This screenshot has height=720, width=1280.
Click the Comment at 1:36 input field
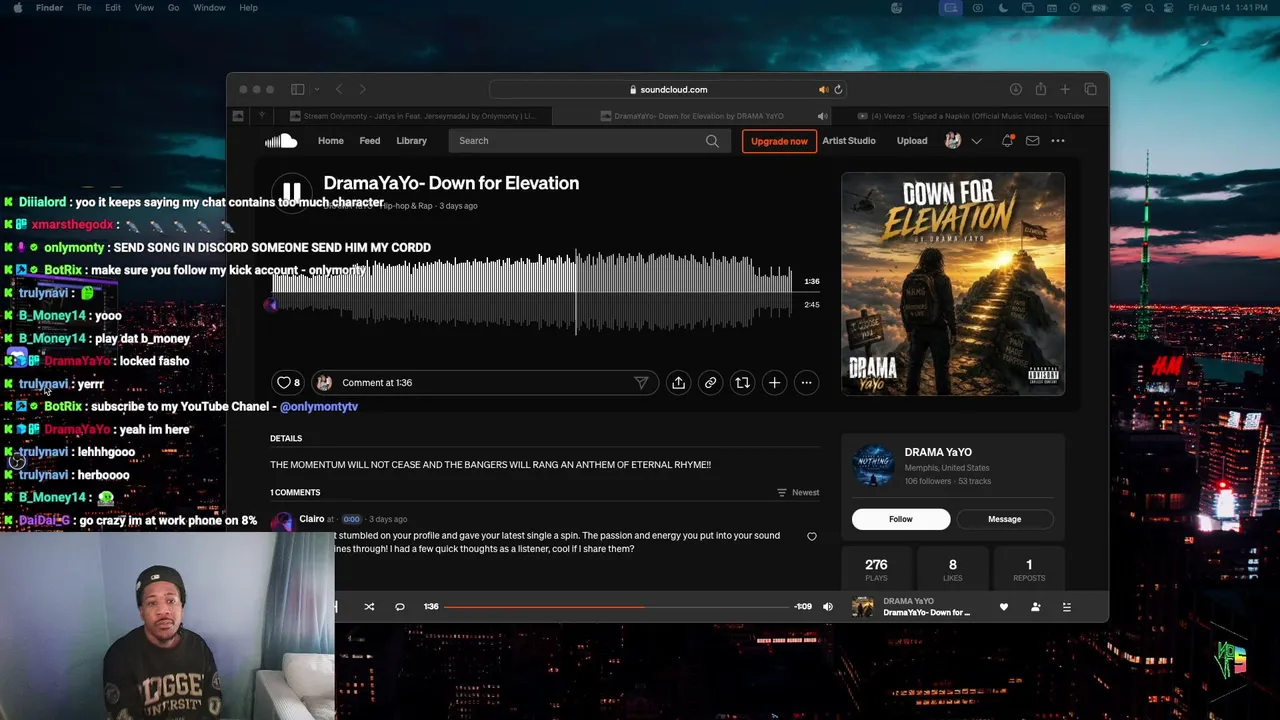484,382
